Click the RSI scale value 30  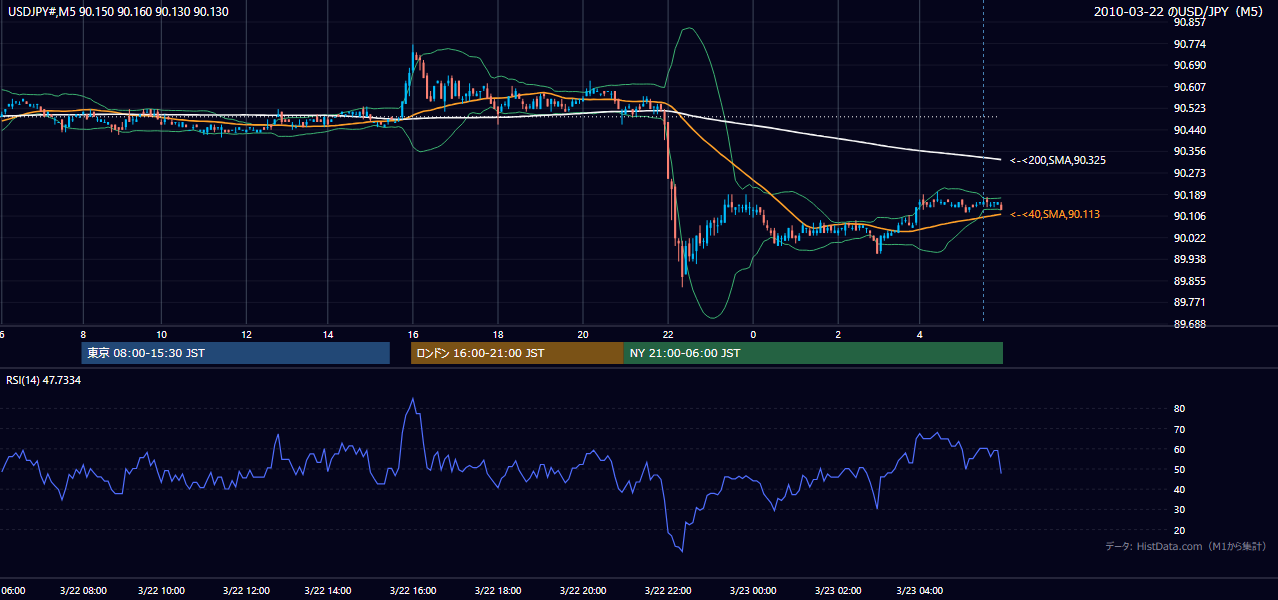point(1179,509)
